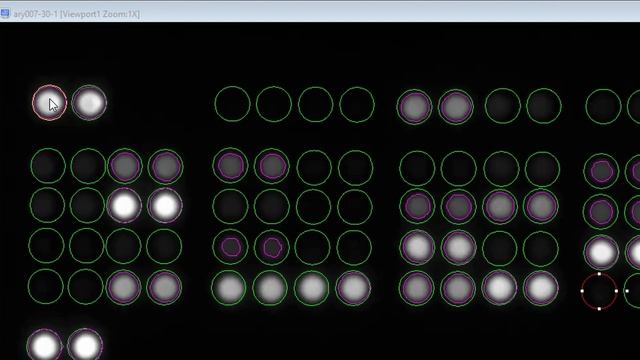Click the white handle on red circle's right edge
This screenshot has height=360, width=640.
pos(616,291)
